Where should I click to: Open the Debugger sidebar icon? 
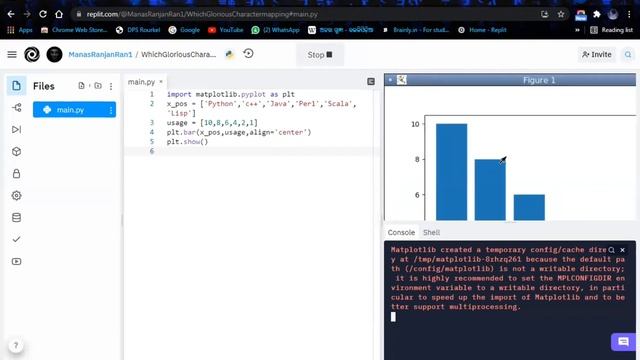click(16, 129)
